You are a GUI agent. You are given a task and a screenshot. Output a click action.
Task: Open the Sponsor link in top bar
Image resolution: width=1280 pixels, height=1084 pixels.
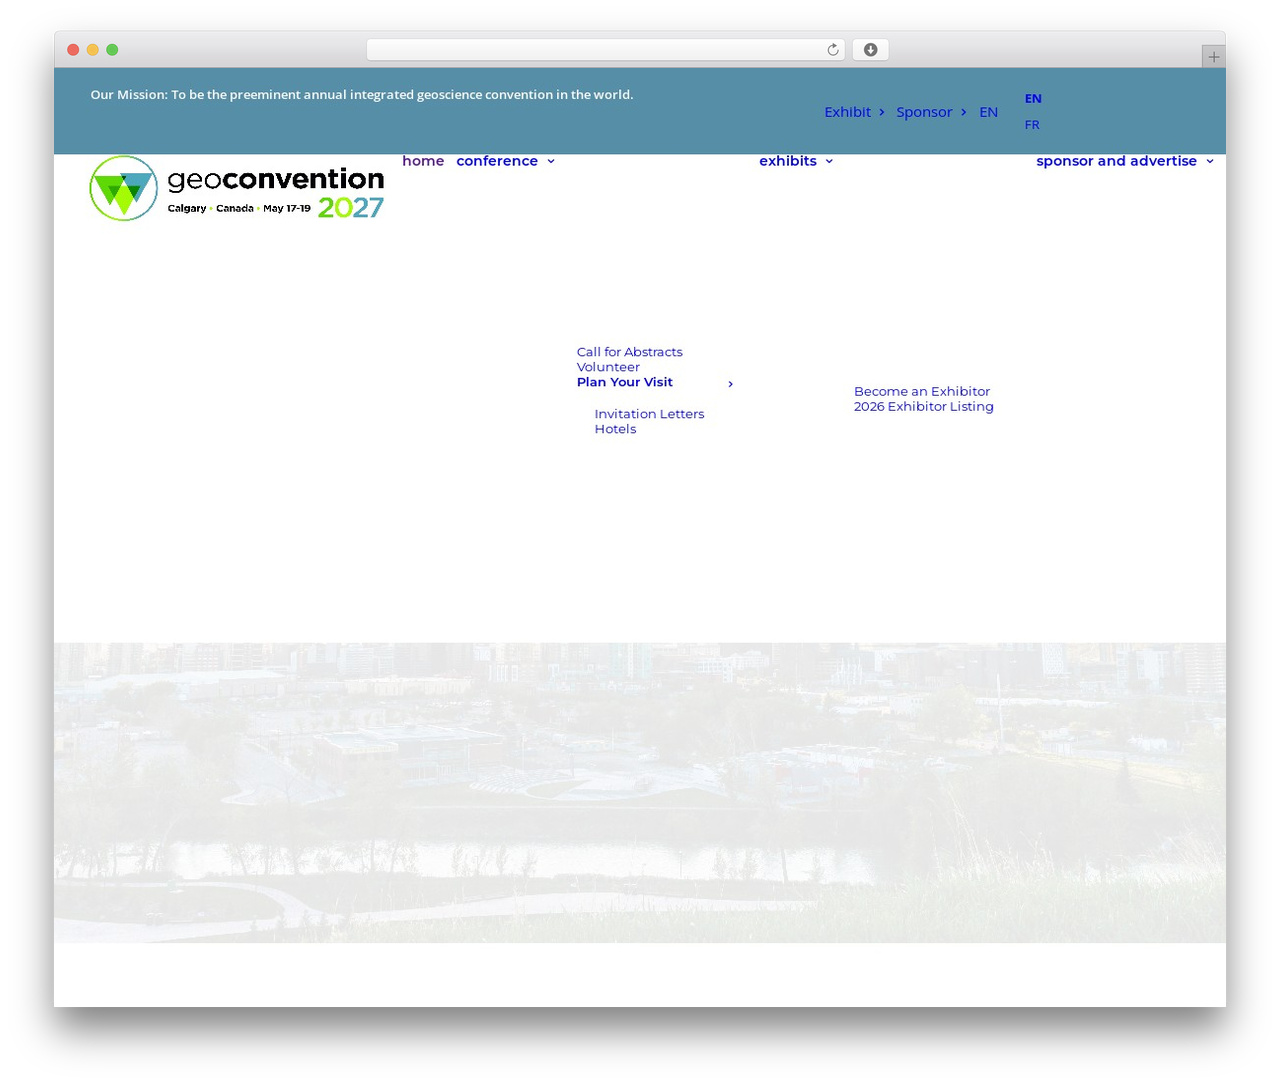[924, 112]
